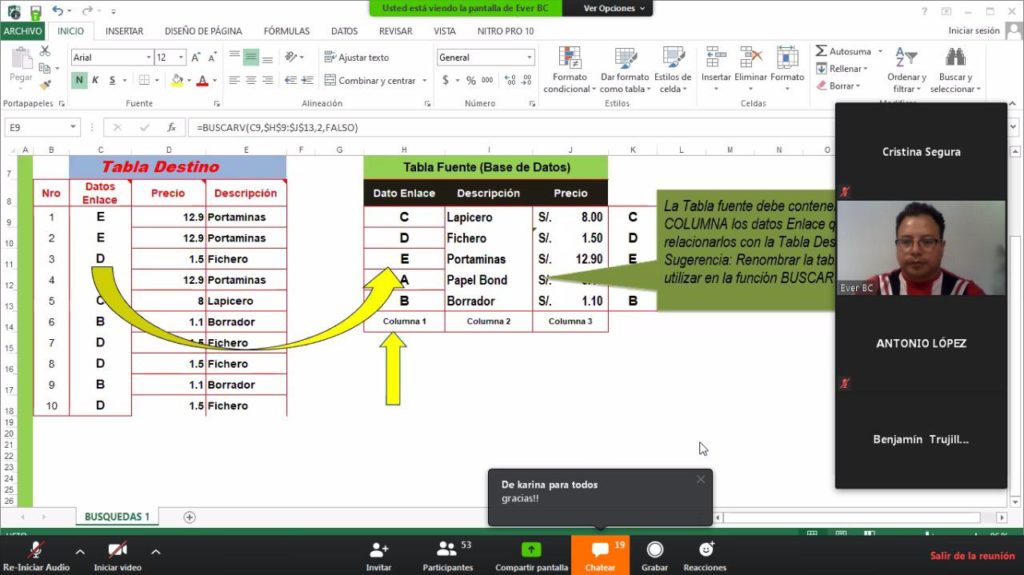Click Invitar in Zoom toolbar
1024x575 pixels.
[378, 556]
